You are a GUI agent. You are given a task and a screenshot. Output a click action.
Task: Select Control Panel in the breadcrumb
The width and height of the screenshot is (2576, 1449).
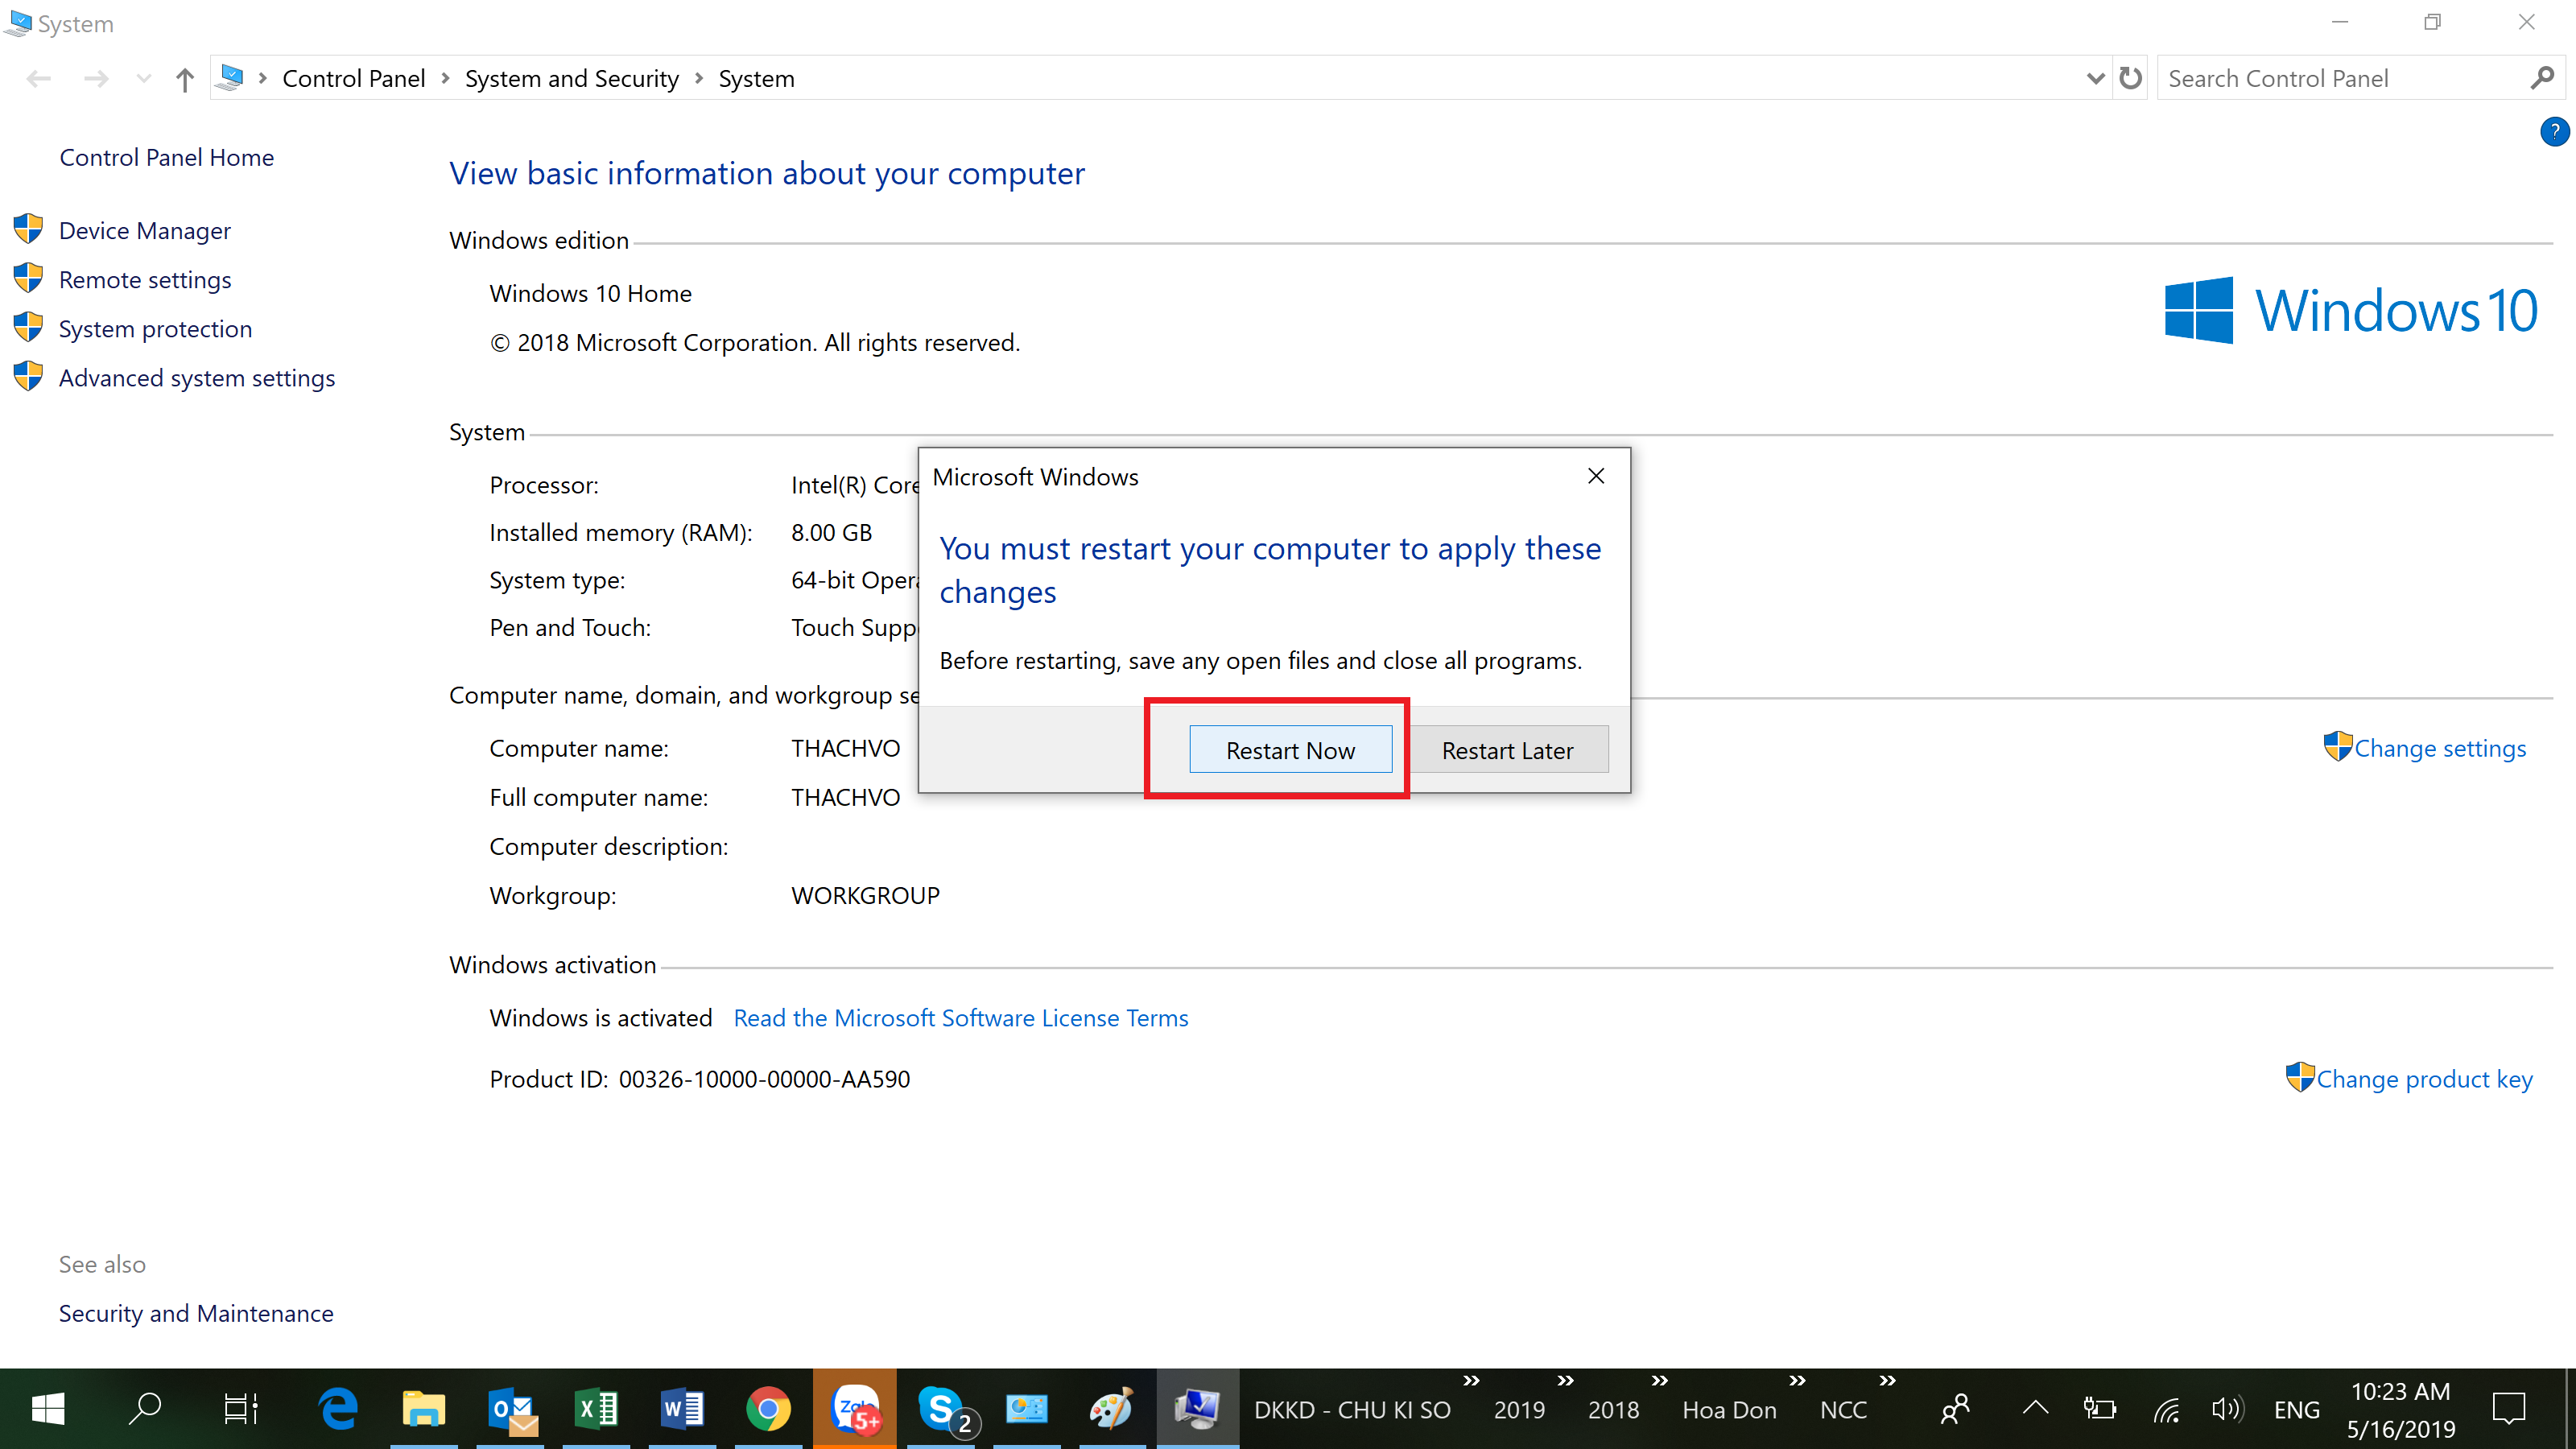(x=353, y=78)
